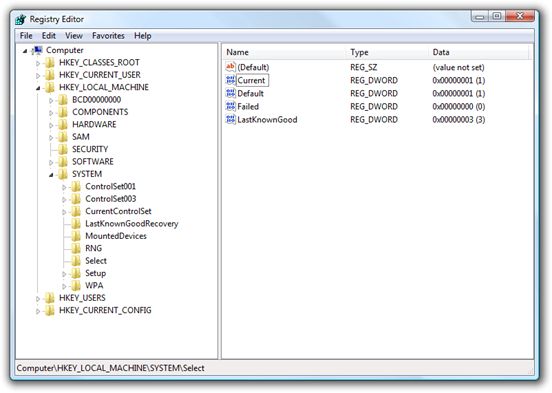552x393 pixels.
Task: Click the SAM folder icon
Action: coord(63,137)
